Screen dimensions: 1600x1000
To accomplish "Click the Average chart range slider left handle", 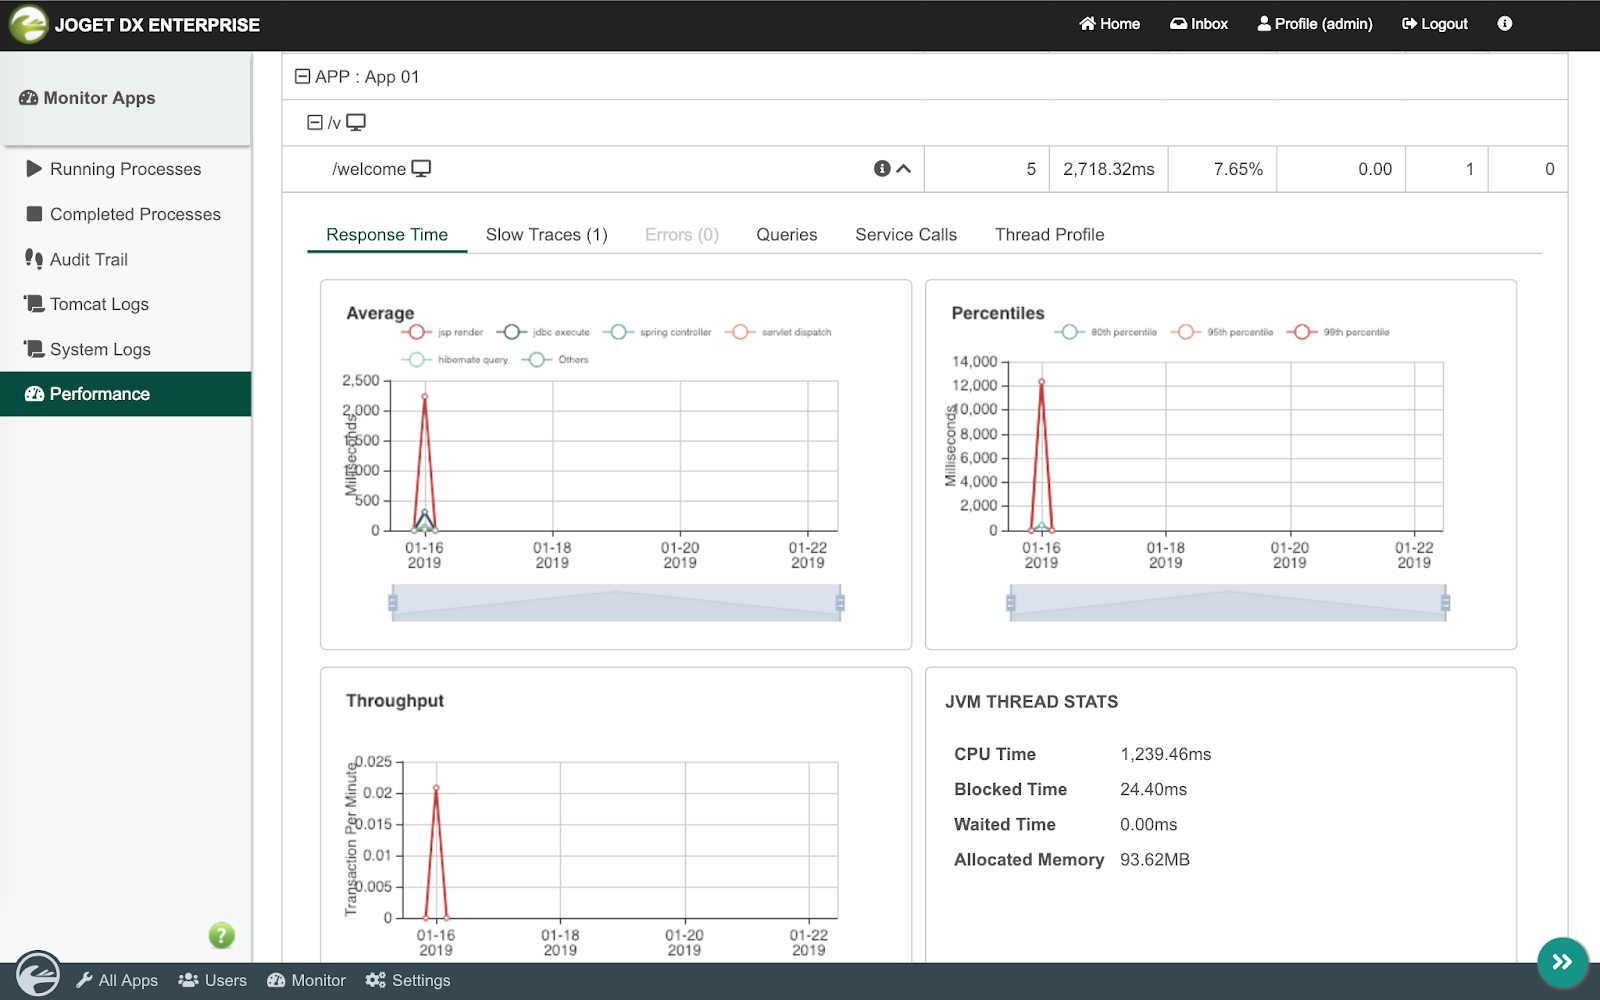I will 393,603.
